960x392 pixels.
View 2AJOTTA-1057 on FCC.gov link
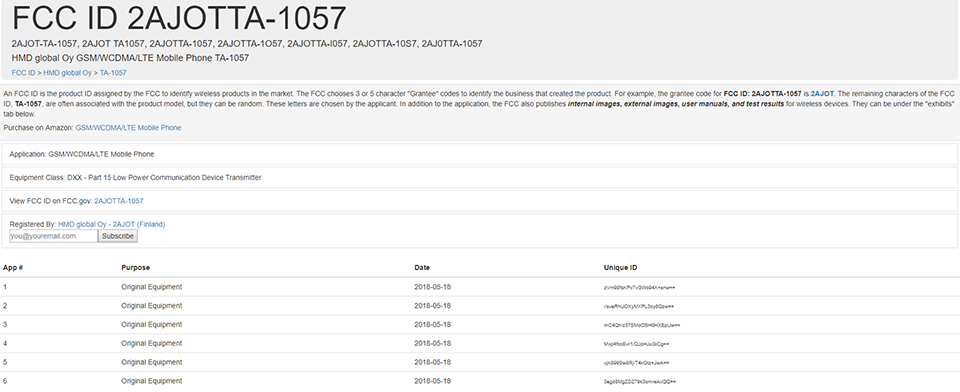pos(119,201)
